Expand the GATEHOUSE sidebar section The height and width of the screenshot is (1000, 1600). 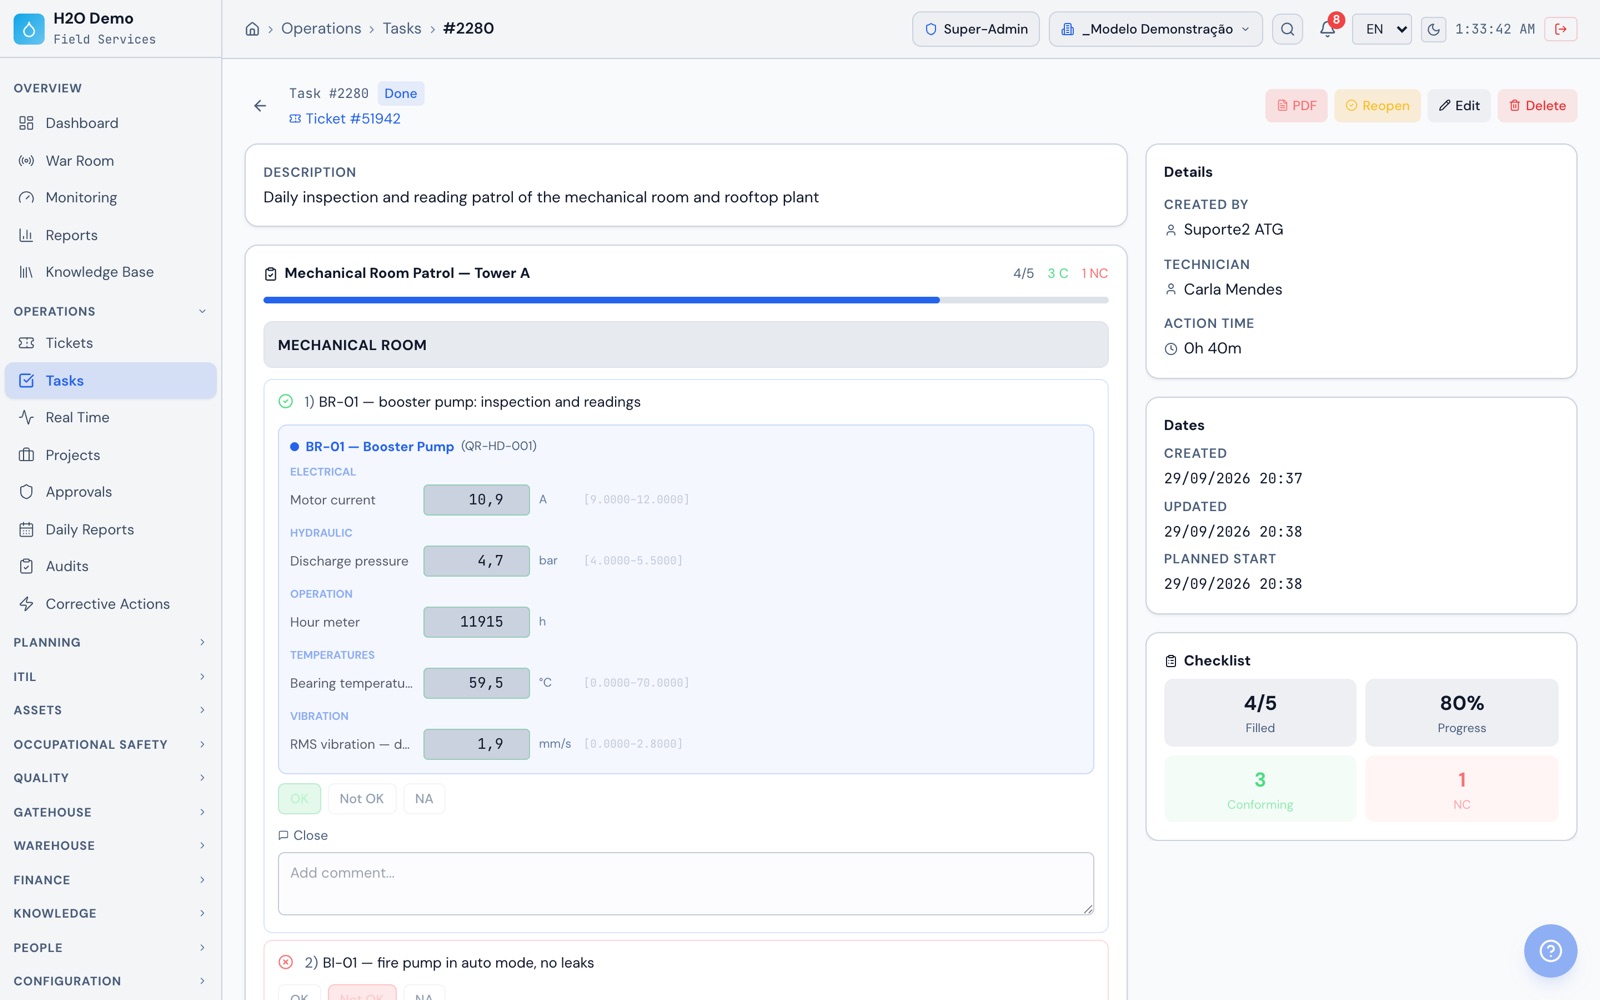click(x=110, y=812)
